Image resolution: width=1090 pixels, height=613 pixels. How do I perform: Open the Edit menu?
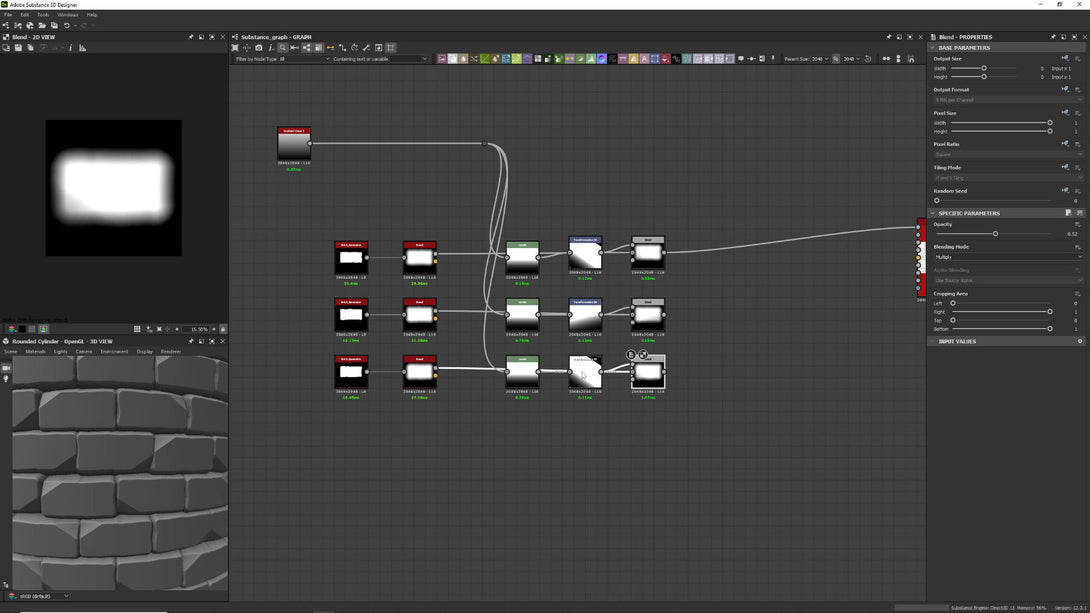click(24, 15)
